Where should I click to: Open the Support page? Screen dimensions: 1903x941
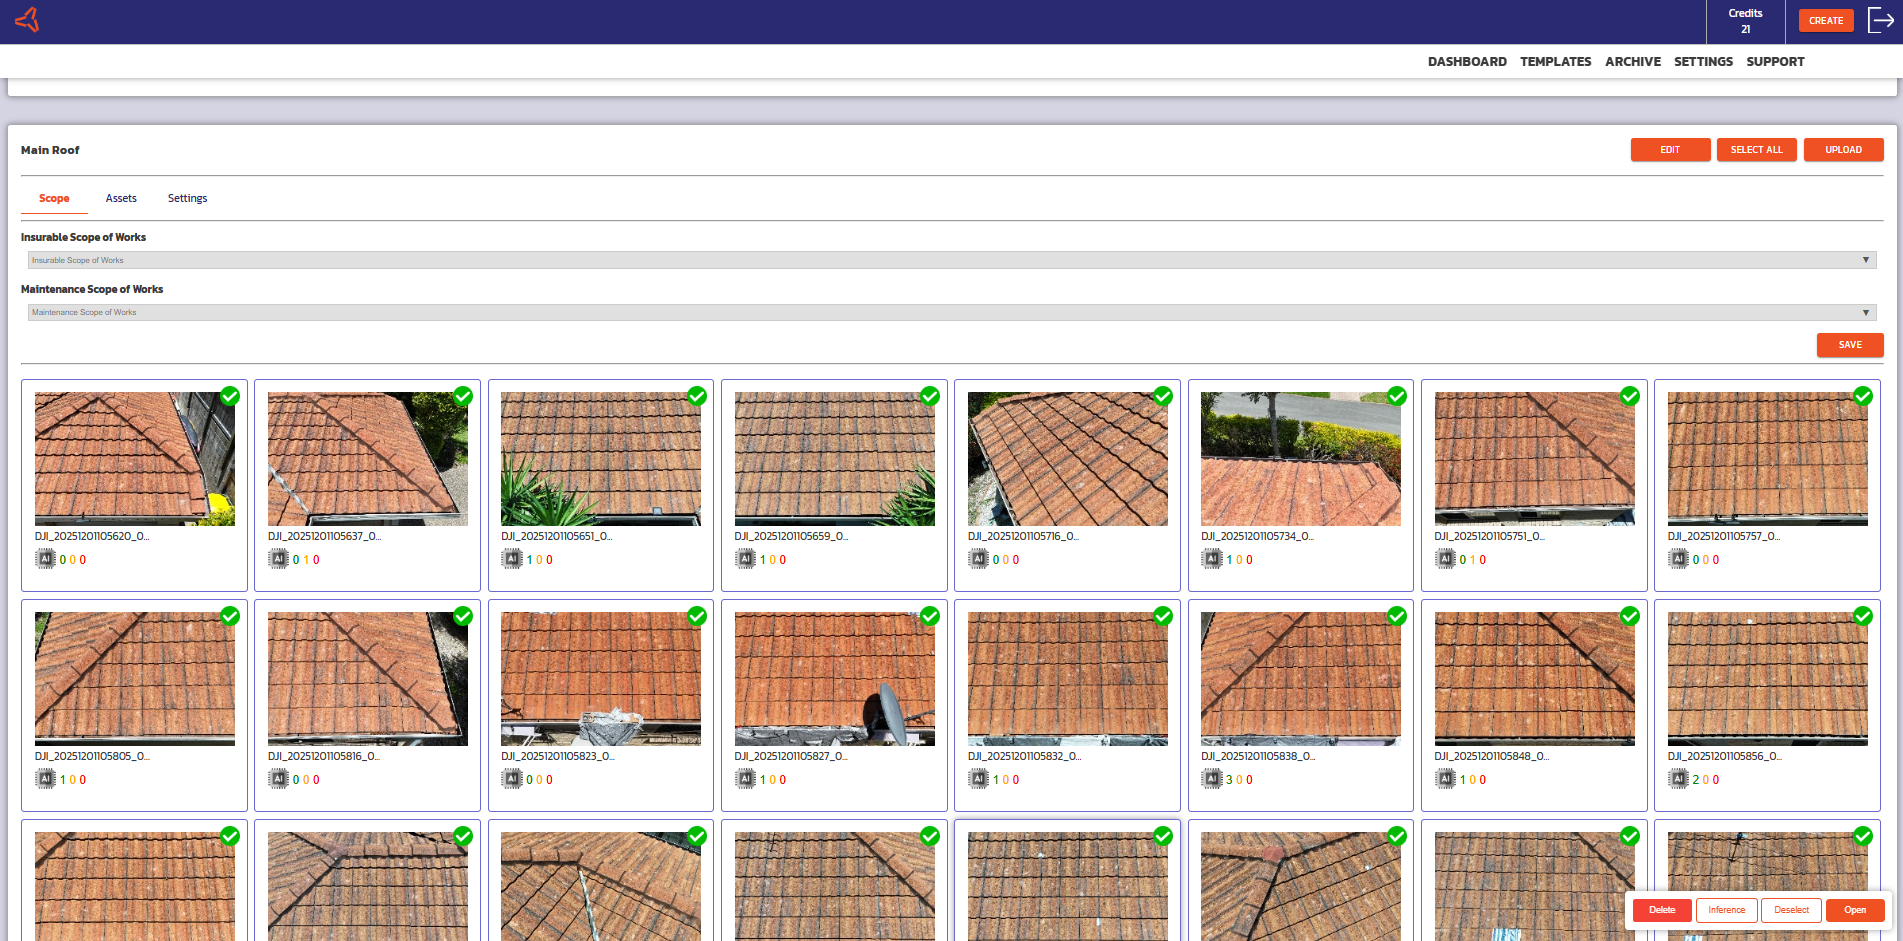click(x=1775, y=62)
